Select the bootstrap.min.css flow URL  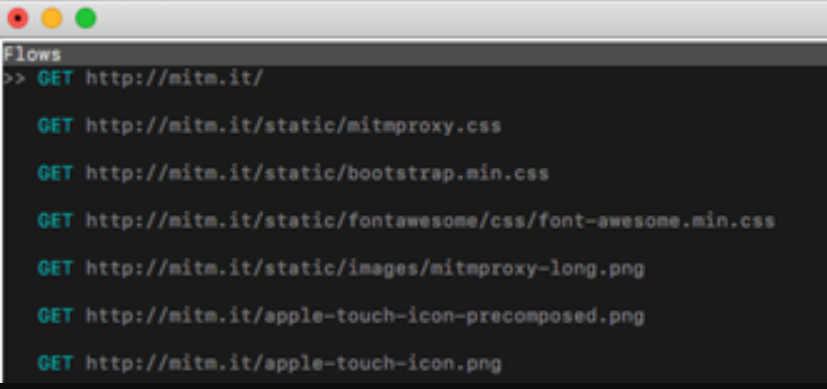click(318, 173)
